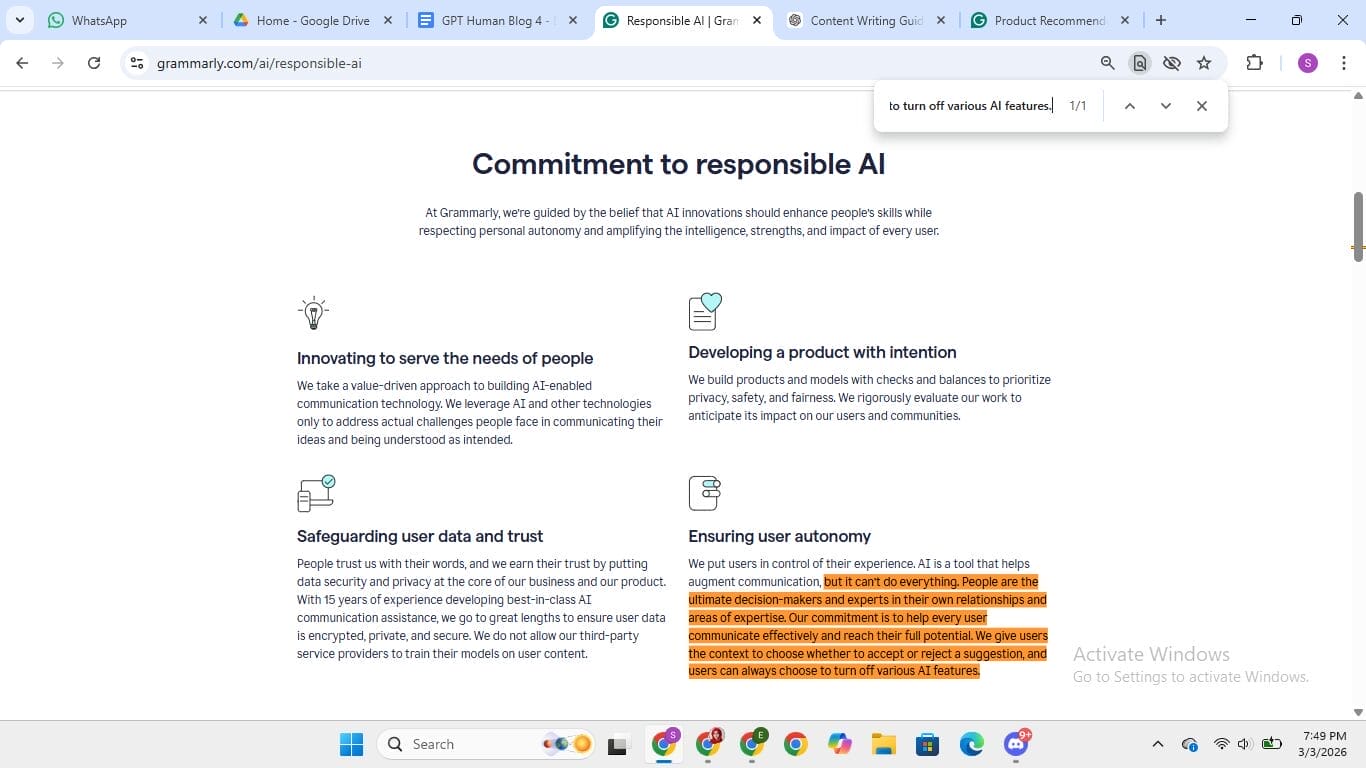Open Microsoft Store from taskbar
Screen dimensions: 1366x768
(927, 744)
